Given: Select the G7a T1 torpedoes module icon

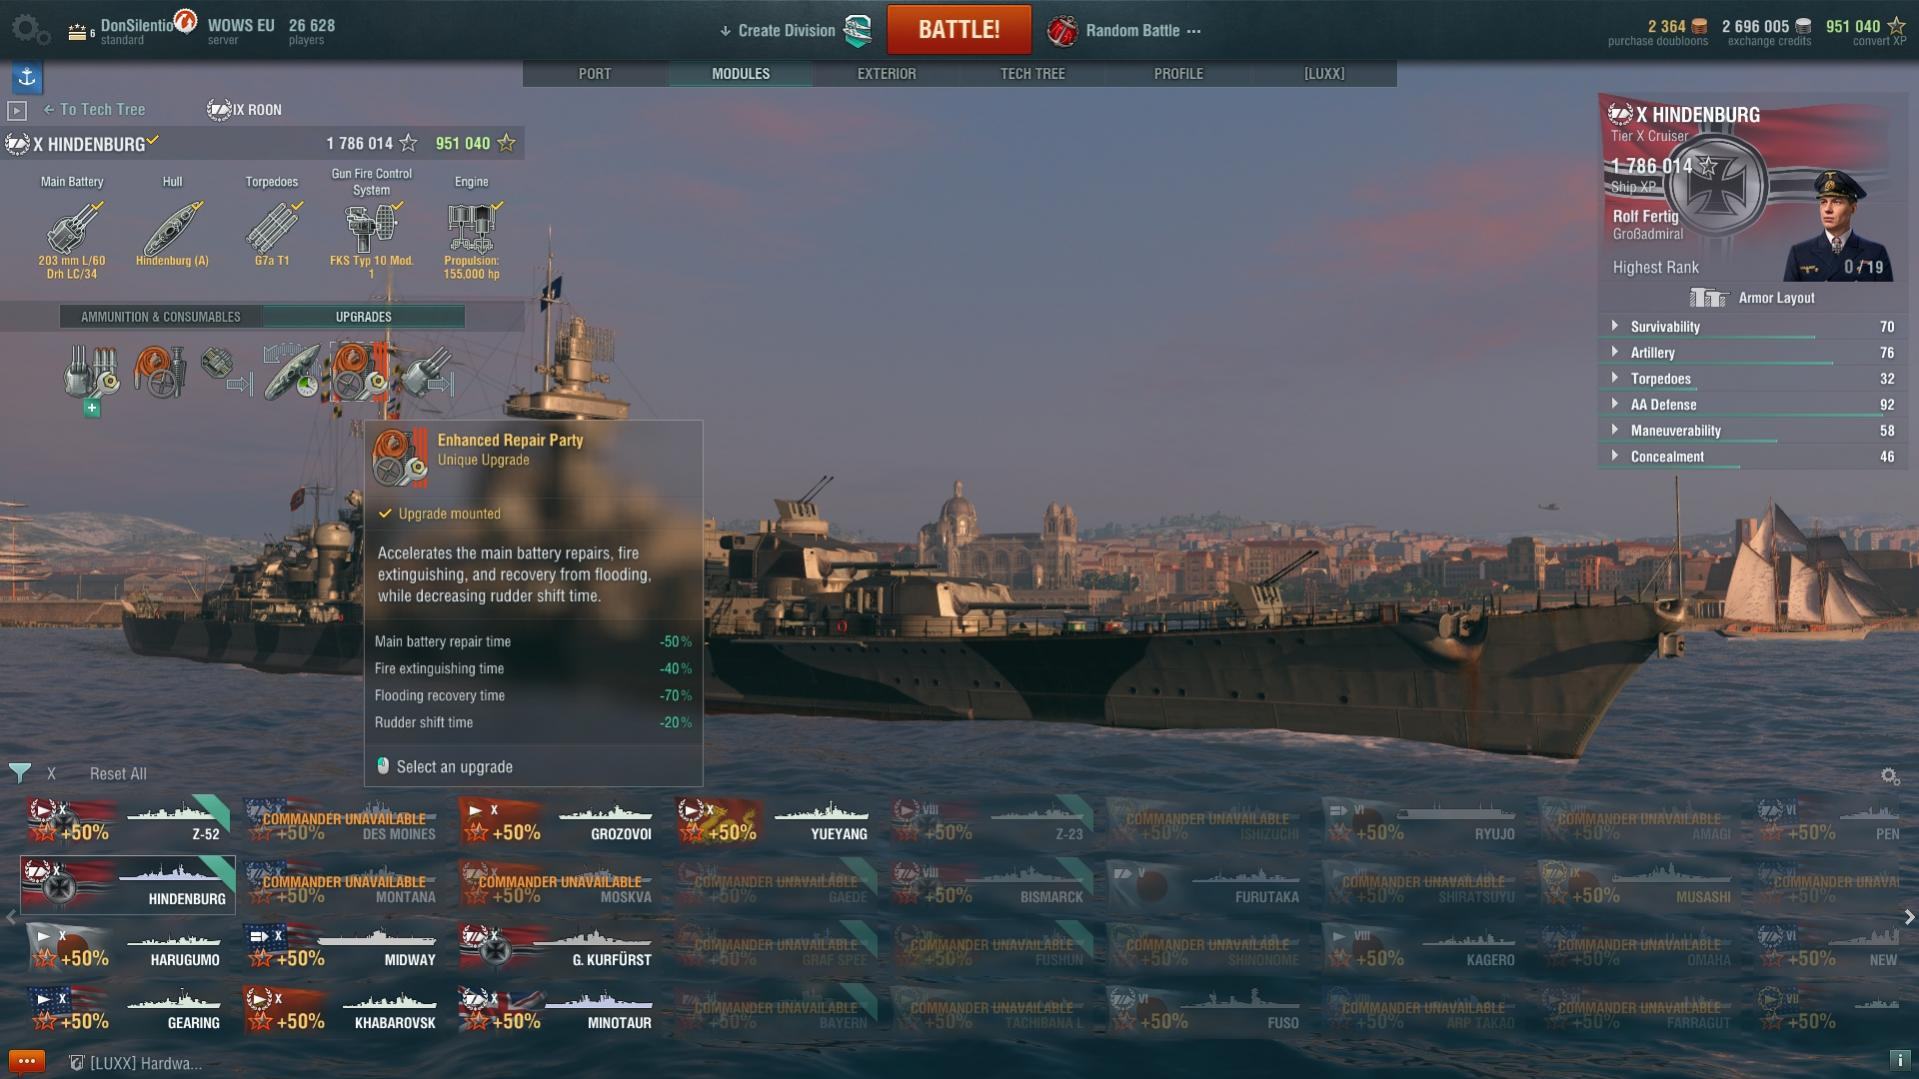Looking at the screenshot, I should 272,228.
